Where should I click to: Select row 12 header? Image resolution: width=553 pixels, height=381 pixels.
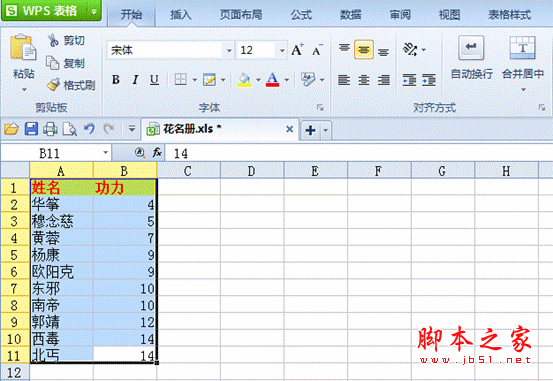[x=14, y=373]
